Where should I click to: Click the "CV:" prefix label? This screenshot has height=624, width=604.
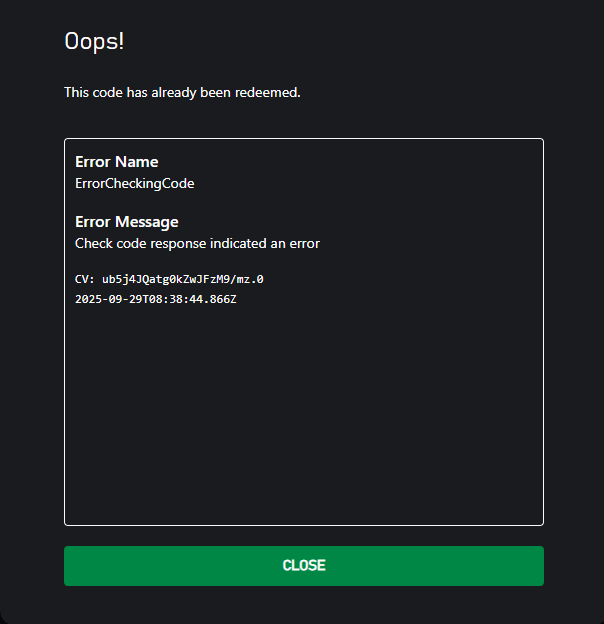(85, 279)
